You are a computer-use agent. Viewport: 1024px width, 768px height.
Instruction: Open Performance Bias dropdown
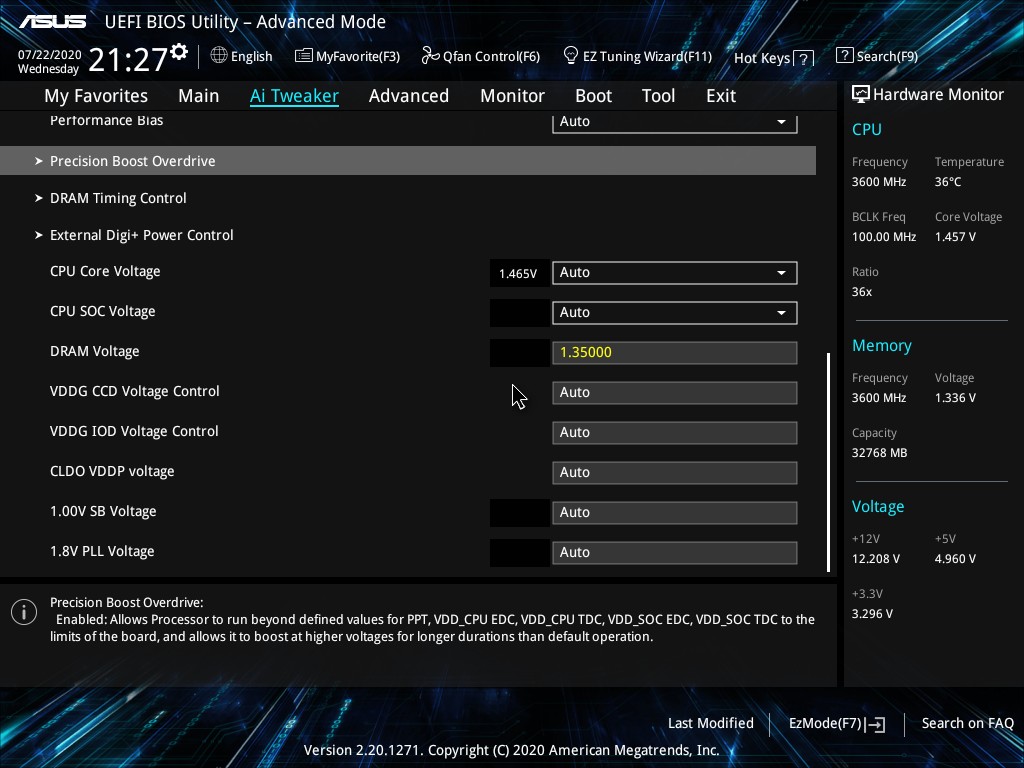(674, 122)
